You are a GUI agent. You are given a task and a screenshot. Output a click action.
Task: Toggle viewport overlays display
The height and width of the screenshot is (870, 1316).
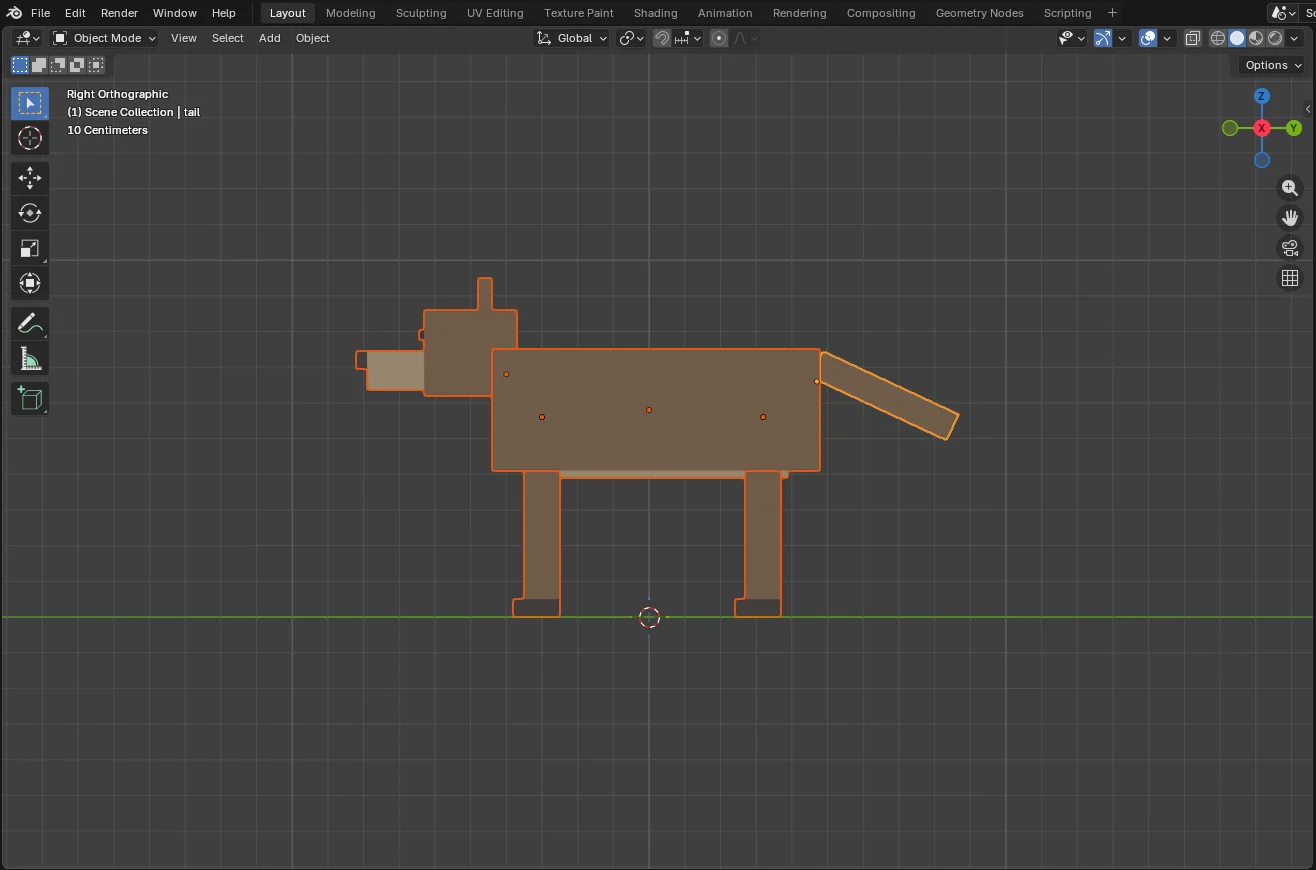pyautogui.click(x=1148, y=38)
